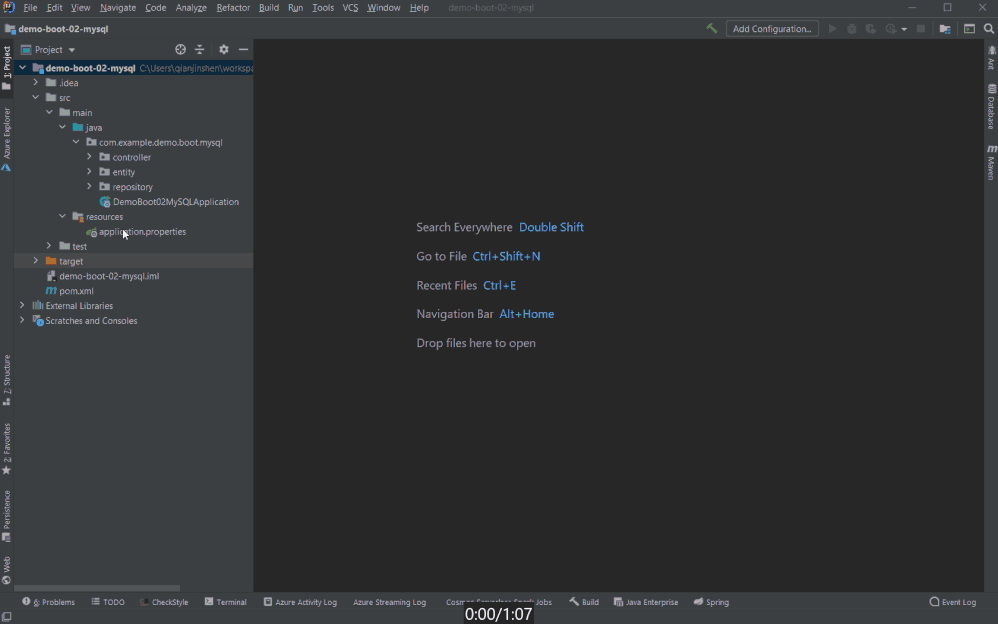This screenshot has width=998, height=624.
Task: Open the Azure Activity Log tab
Action: point(300,602)
